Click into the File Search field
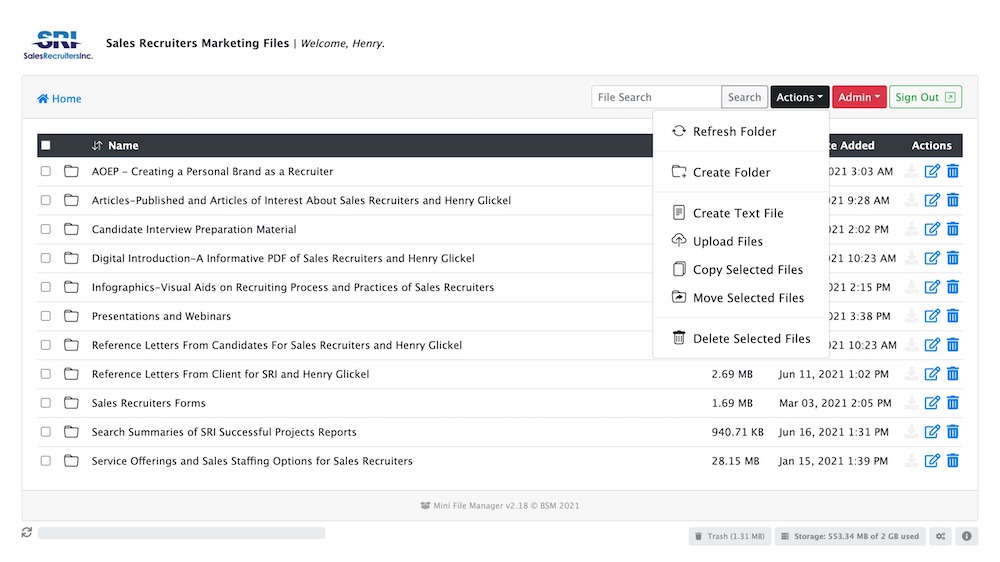Screen dimensions: 1000x562 656,97
